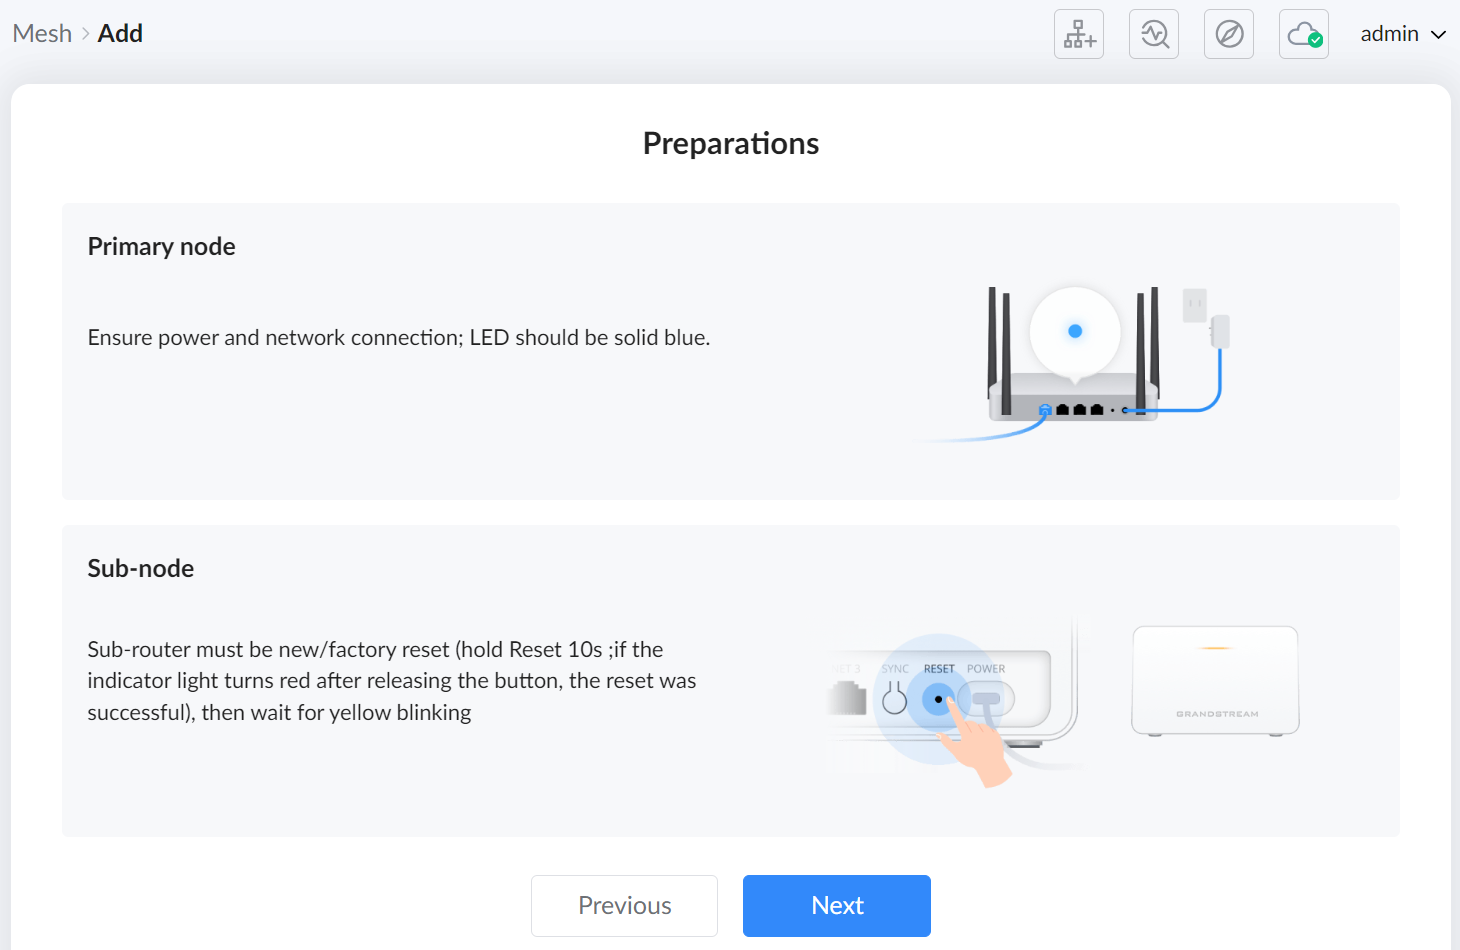This screenshot has height=950, width=1460.
Task: Click the compass setup wizard icon
Action: (x=1229, y=34)
